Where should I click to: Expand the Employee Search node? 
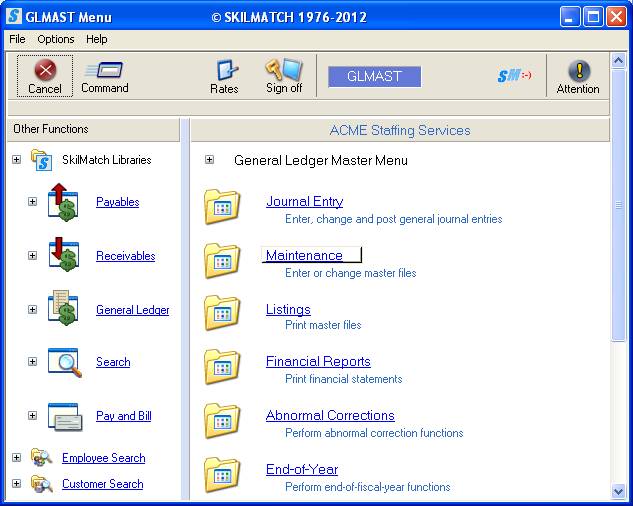17,457
